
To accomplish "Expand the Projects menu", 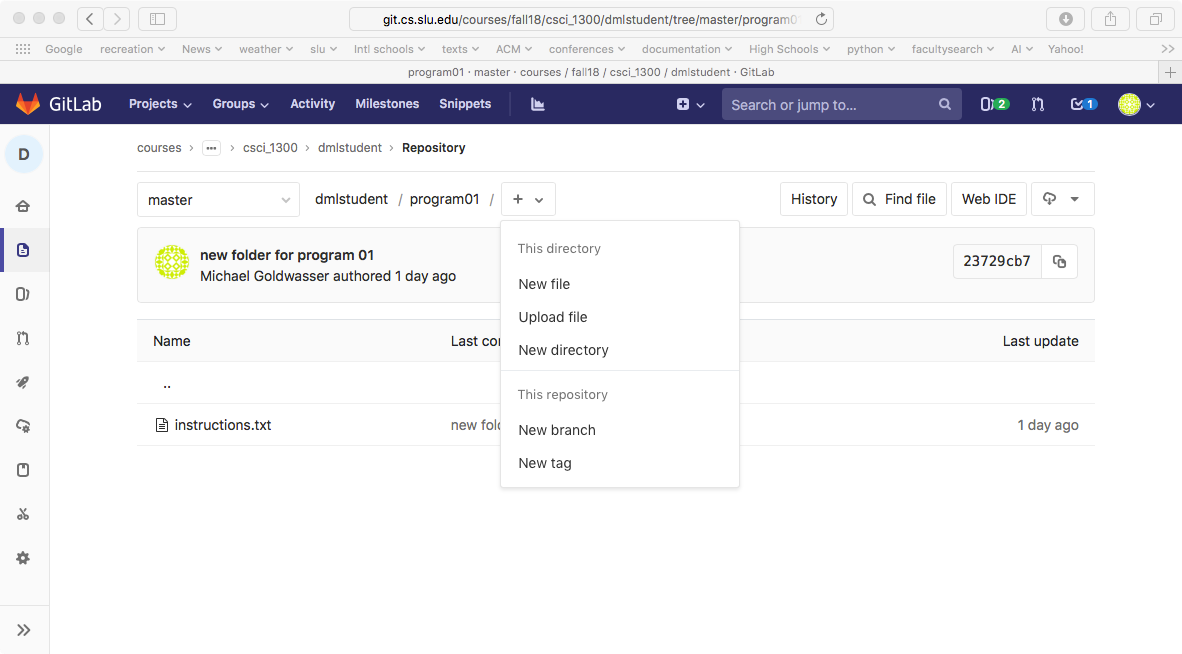I will pyautogui.click(x=160, y=104).
